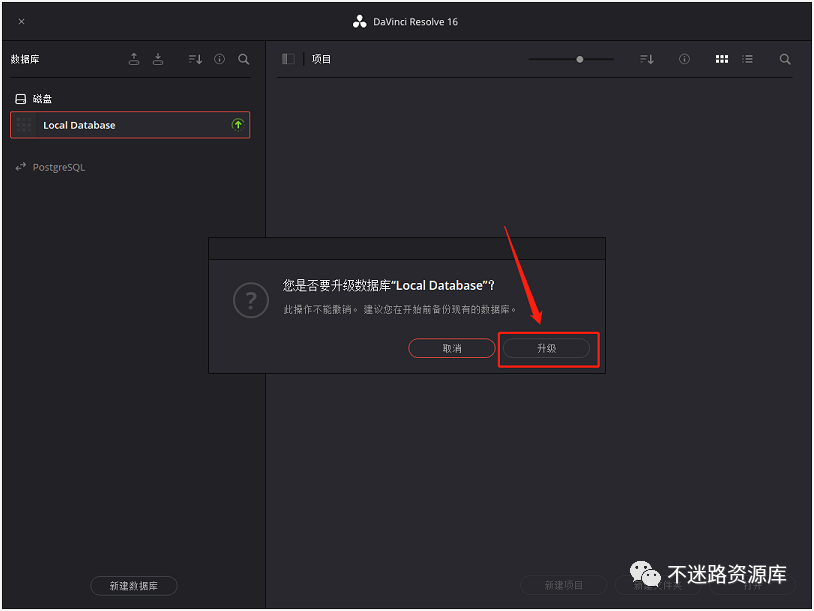Show database info icon in the left panel
The height and width of the screenshot is (611, 814).
tap(220, 59)
